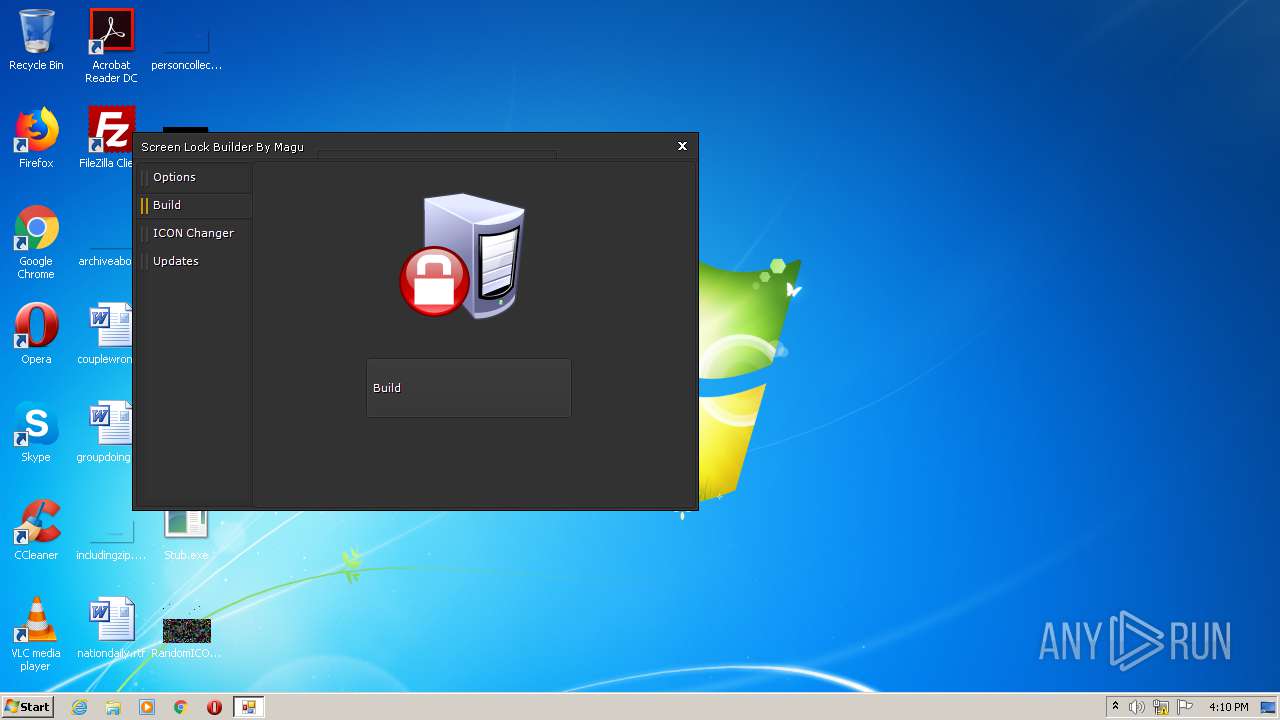Launch Acrobat Reader DC shortcut
The image size is (1280, 720).
click(x=111, y=46)
